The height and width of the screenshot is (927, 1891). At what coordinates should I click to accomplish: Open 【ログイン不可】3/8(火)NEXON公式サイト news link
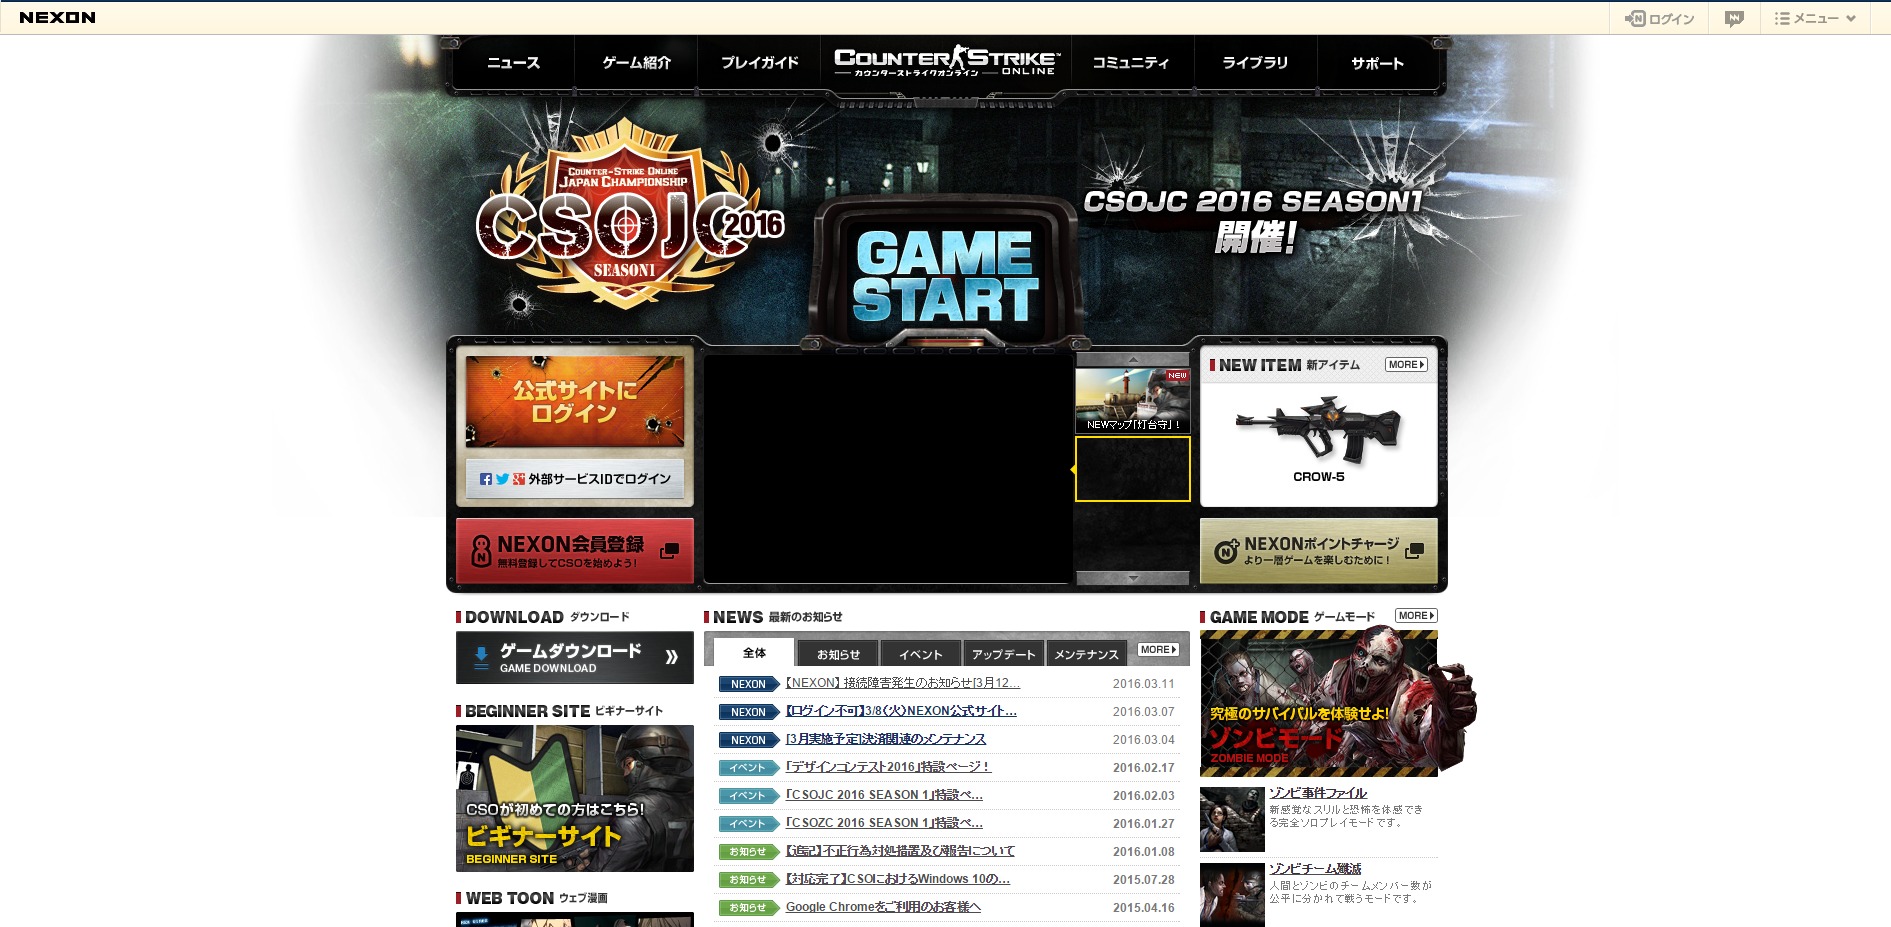(x=901, y=711)
